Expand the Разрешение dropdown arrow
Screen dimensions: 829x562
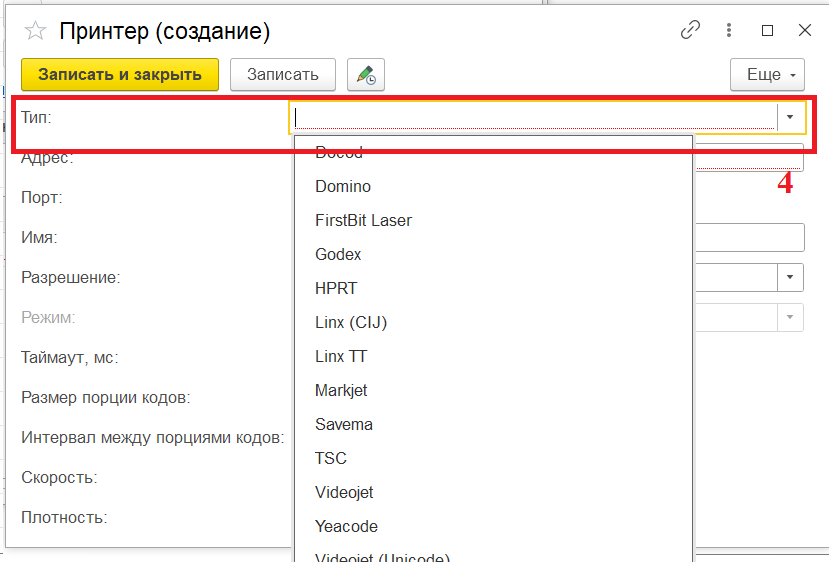(790, 278)
